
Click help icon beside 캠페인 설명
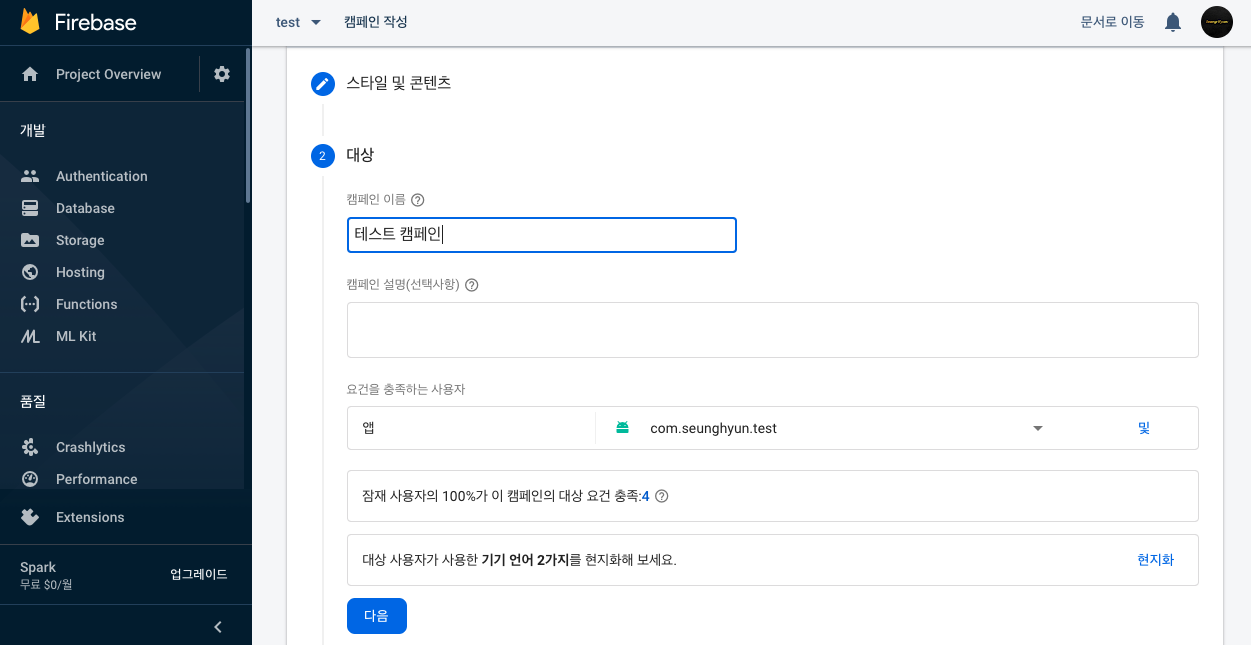tap(472, 284)
